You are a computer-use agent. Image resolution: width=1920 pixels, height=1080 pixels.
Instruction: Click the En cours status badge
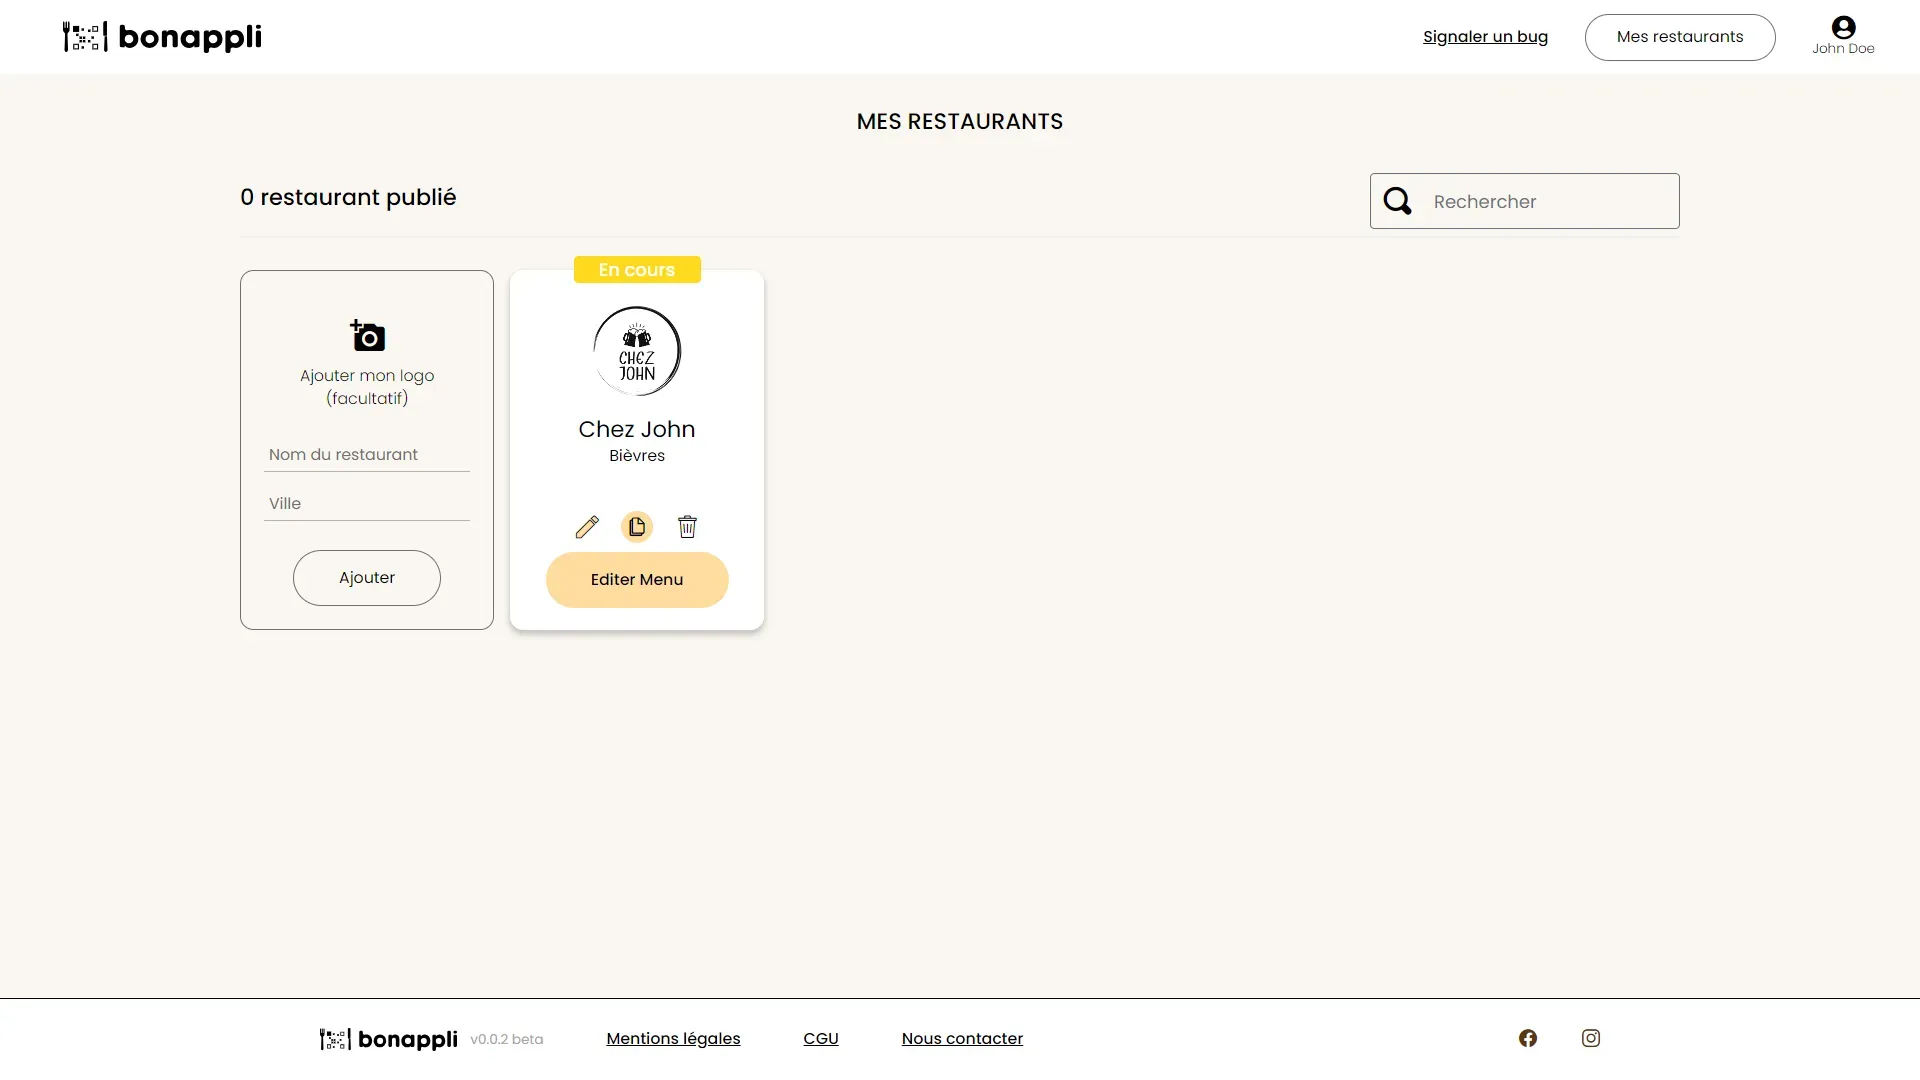coord(637,270)
